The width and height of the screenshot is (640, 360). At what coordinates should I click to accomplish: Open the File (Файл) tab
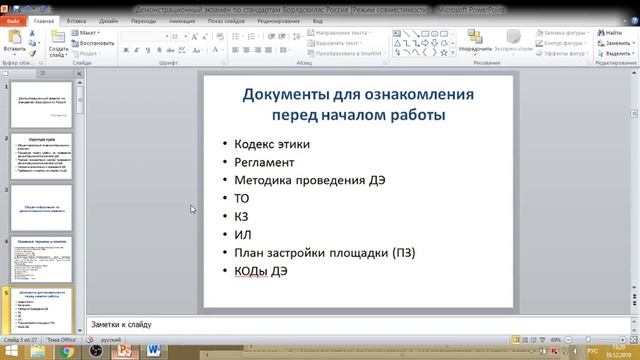click(13, 21)
